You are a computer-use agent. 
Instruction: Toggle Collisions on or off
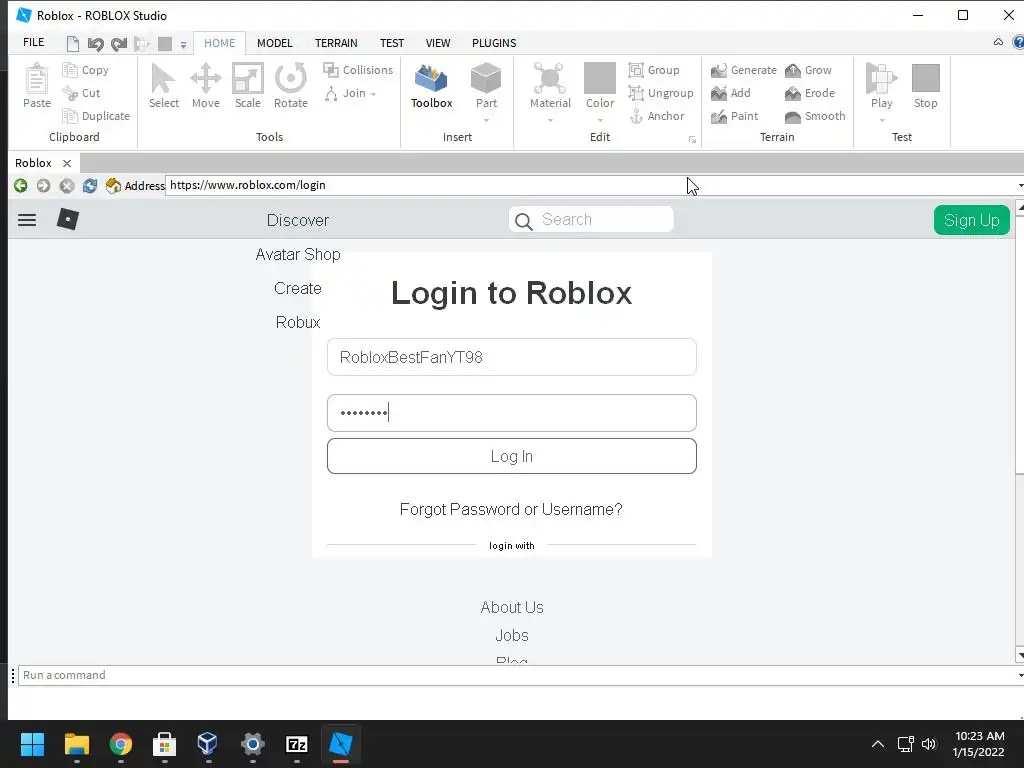point(358,70)
